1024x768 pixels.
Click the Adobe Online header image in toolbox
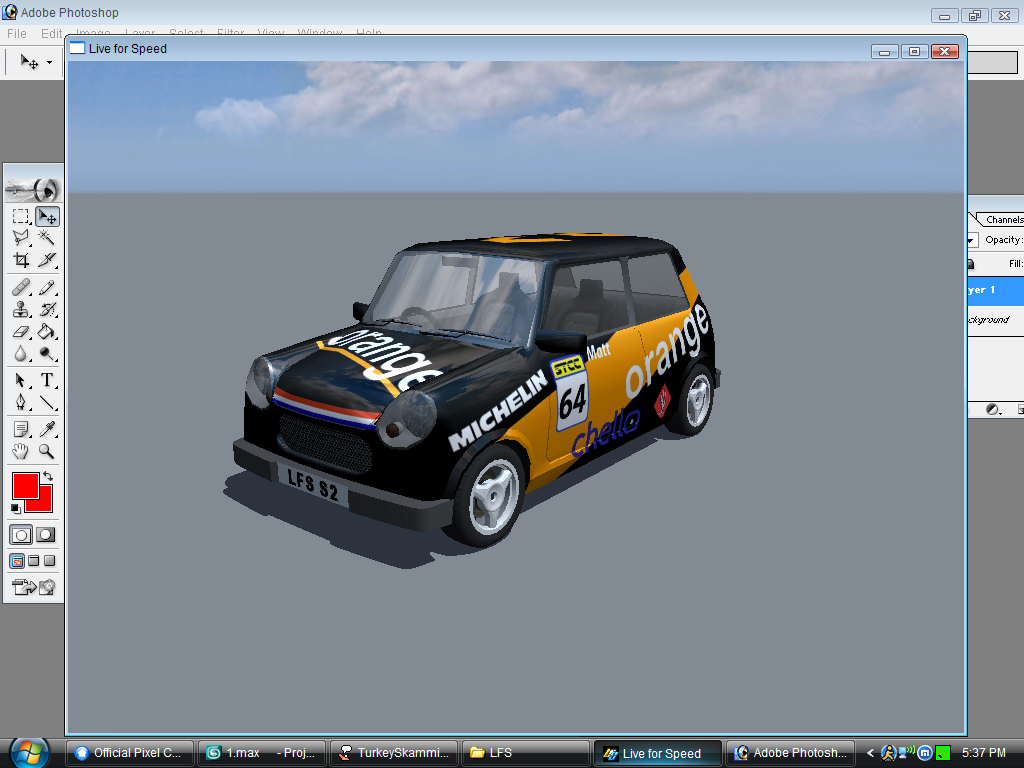click(33, 190)
